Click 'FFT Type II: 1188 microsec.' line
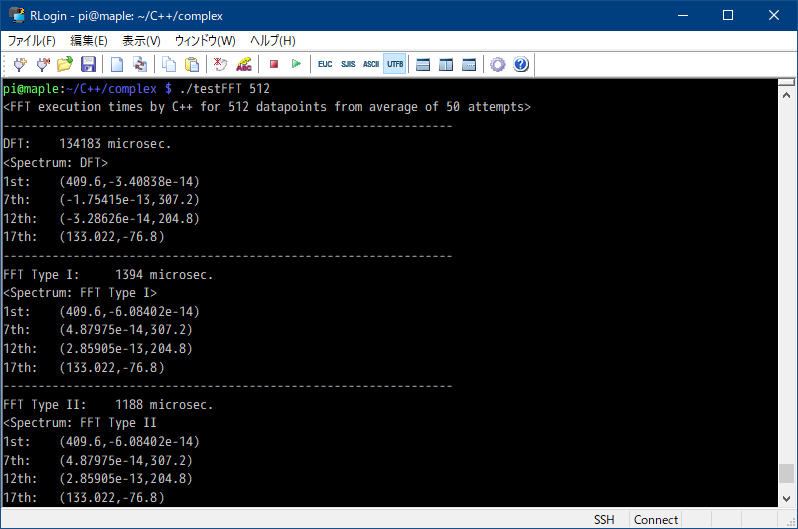798x529 pixels. tap(108, 405)
